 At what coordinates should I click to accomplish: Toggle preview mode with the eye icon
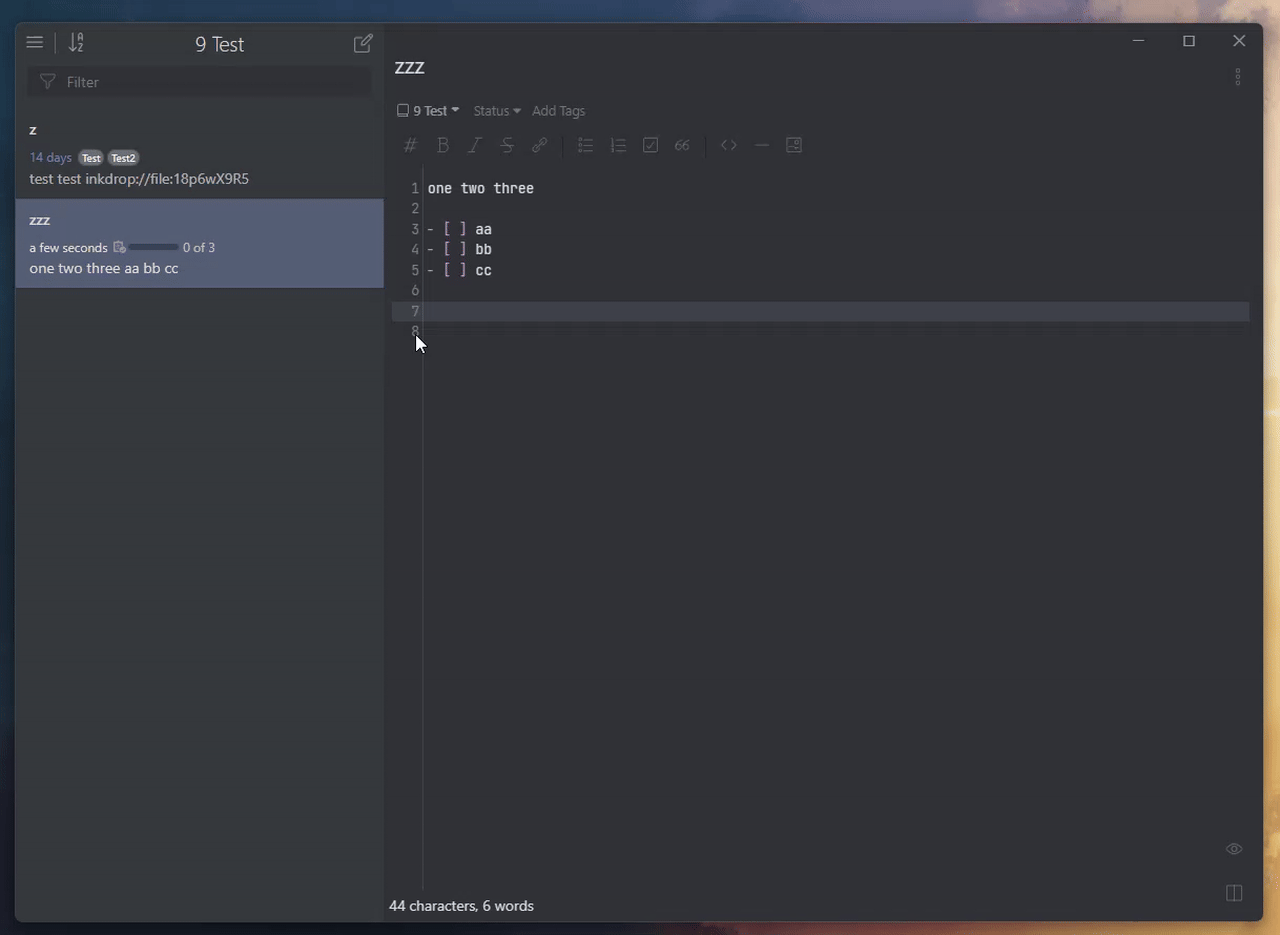[x=1234, y=849]
